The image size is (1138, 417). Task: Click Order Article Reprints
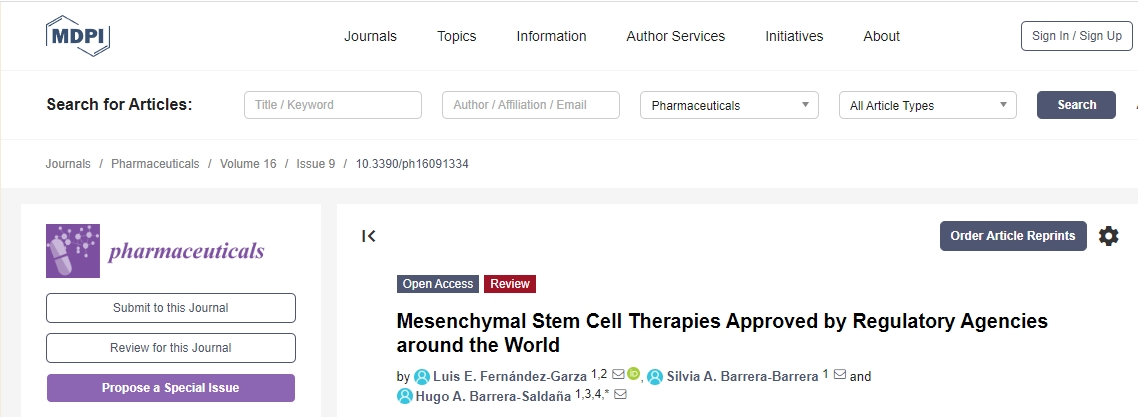1012,236
